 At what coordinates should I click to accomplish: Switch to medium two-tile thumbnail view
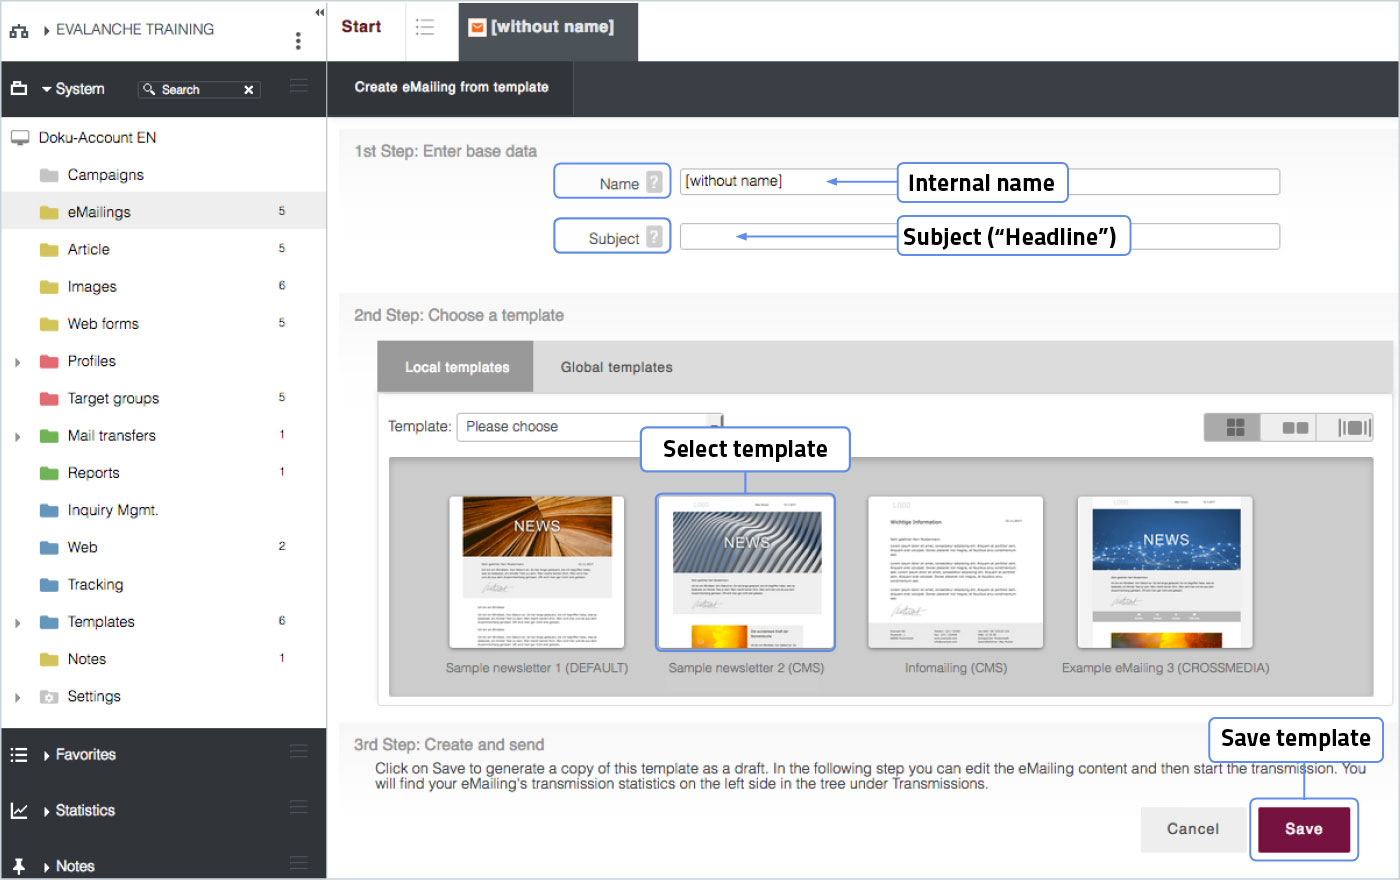pos(1294,427)
